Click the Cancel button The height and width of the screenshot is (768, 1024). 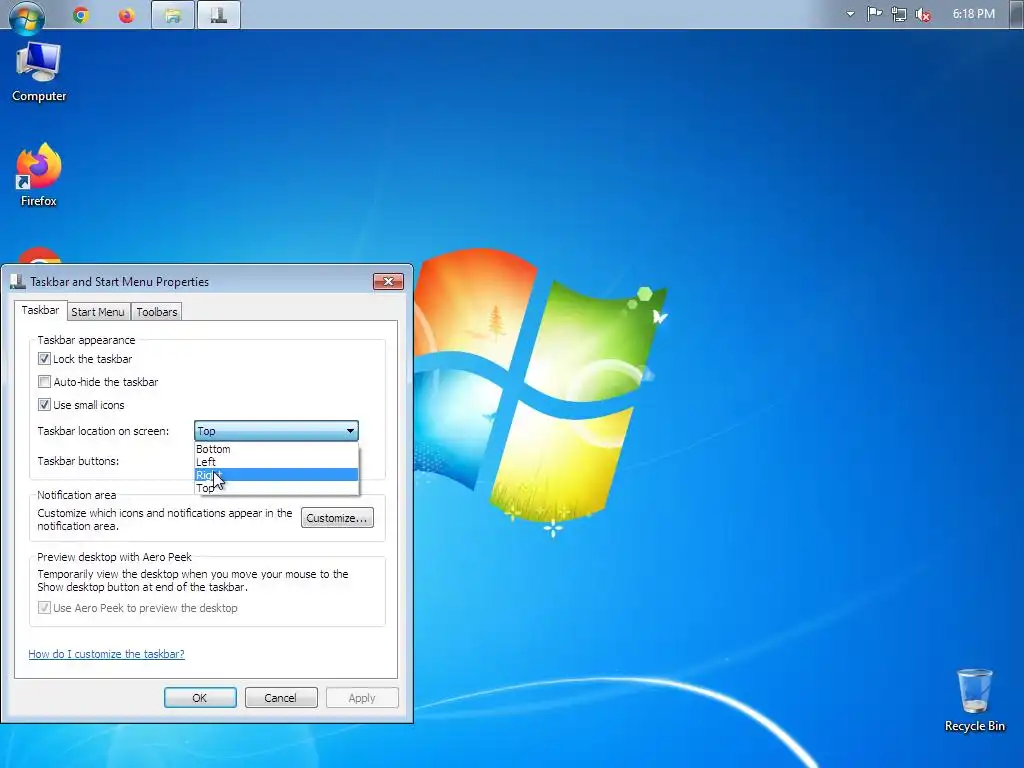tap(281, 697)
